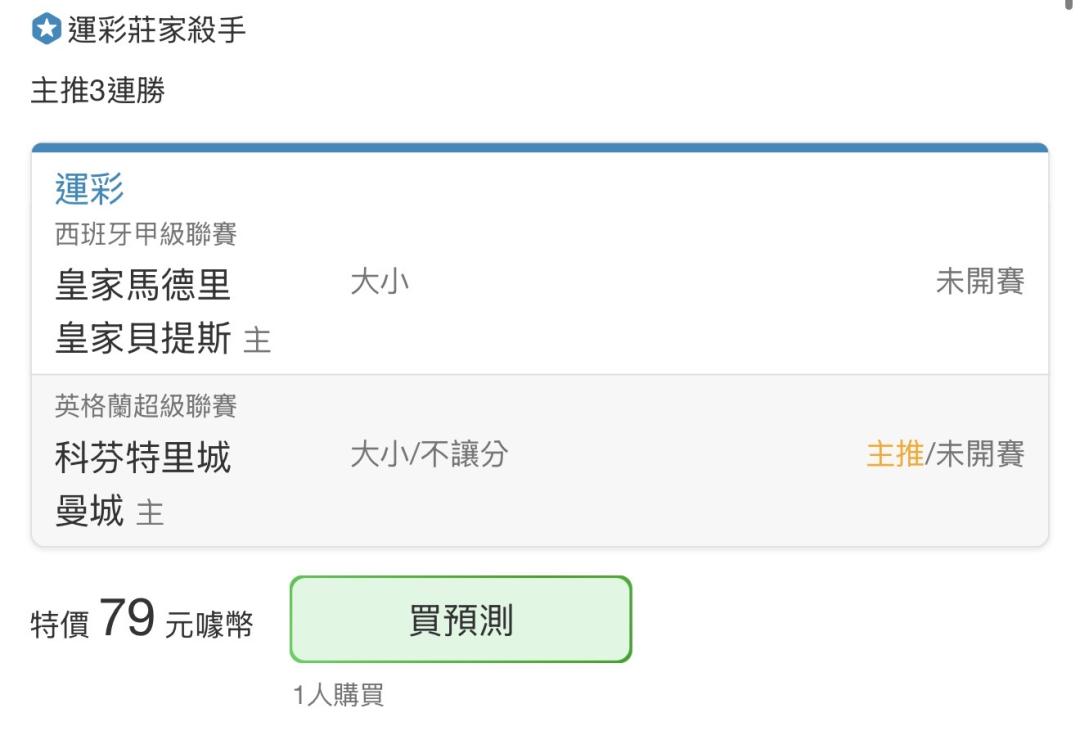The width and height of the screenshot is (1080, 749).
Task: Select the 英格蘭超級聯賽 league label
Action: [x=146, y=406]
